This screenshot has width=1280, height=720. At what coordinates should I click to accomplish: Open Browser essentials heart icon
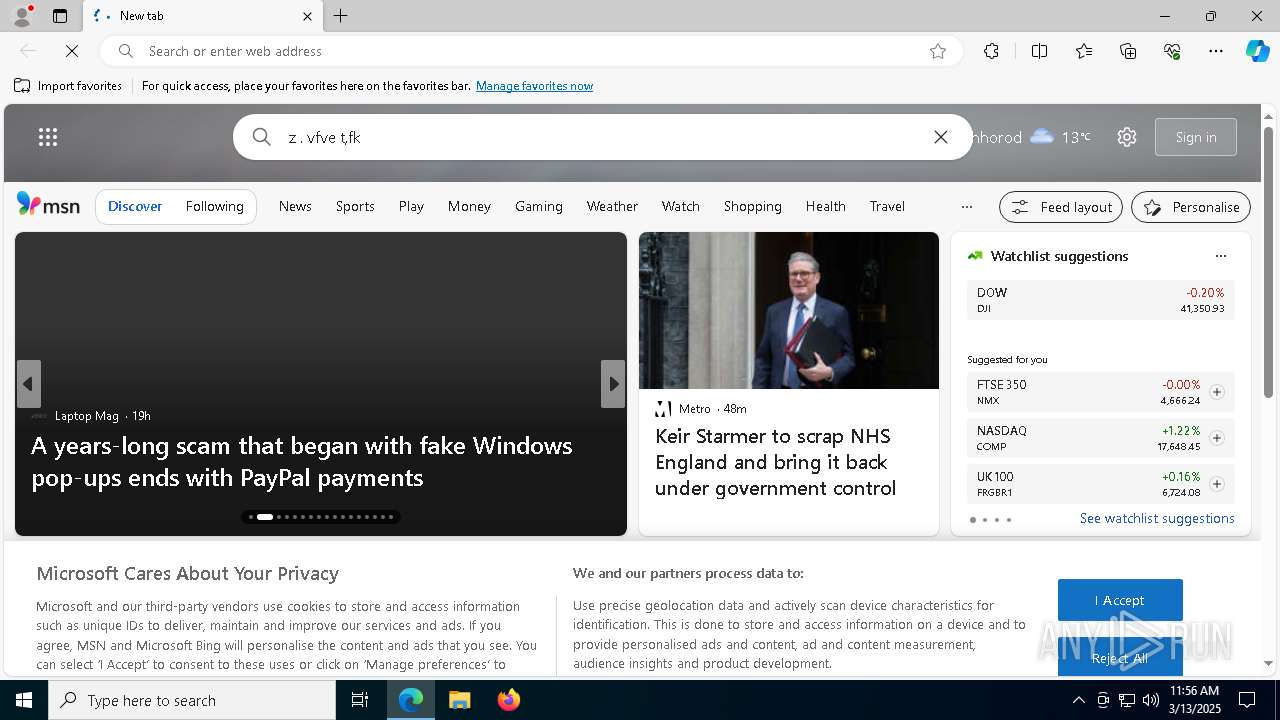(1172, 51)
